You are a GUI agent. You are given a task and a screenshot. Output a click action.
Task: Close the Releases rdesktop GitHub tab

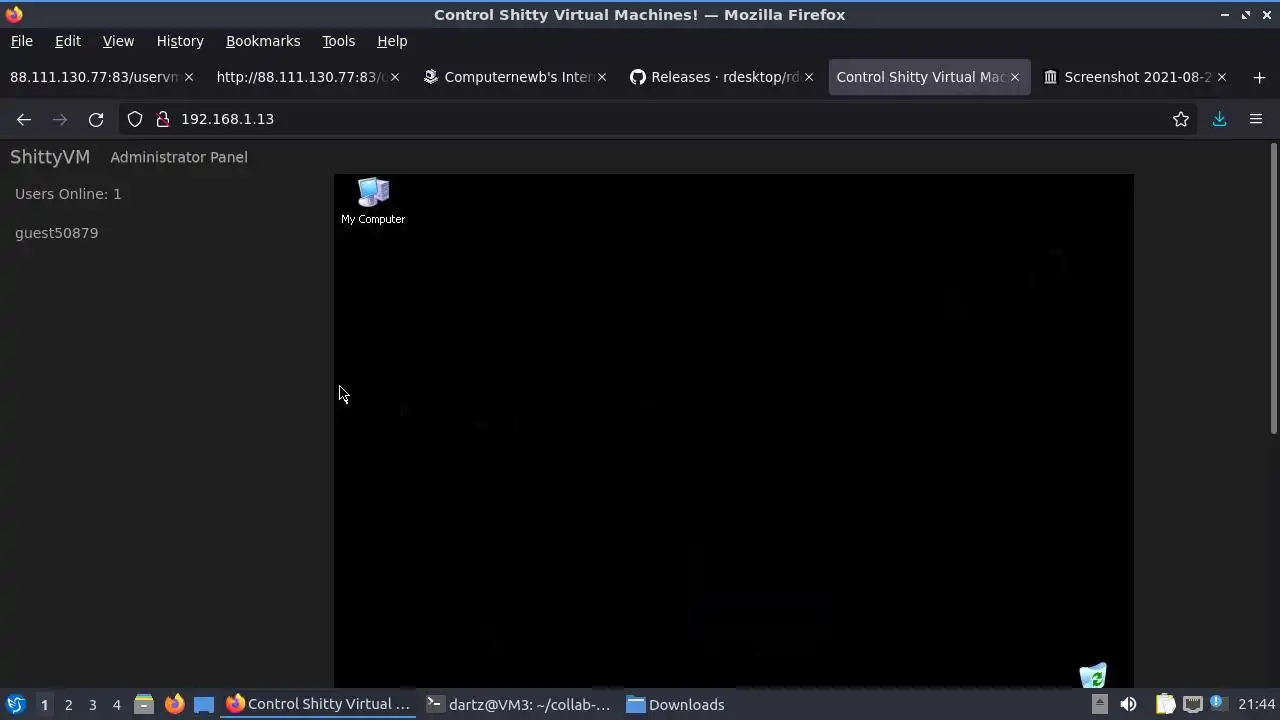coord(808,77)
